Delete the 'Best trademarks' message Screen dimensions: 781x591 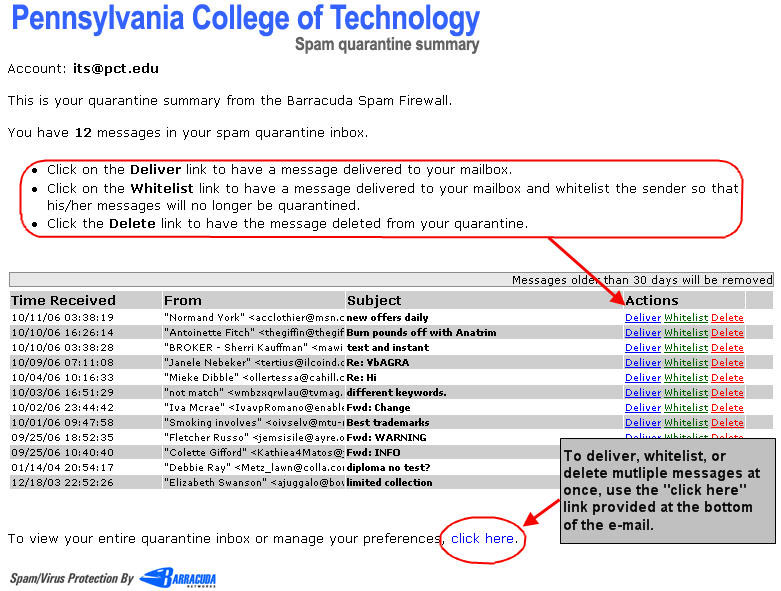click(727, 422)
